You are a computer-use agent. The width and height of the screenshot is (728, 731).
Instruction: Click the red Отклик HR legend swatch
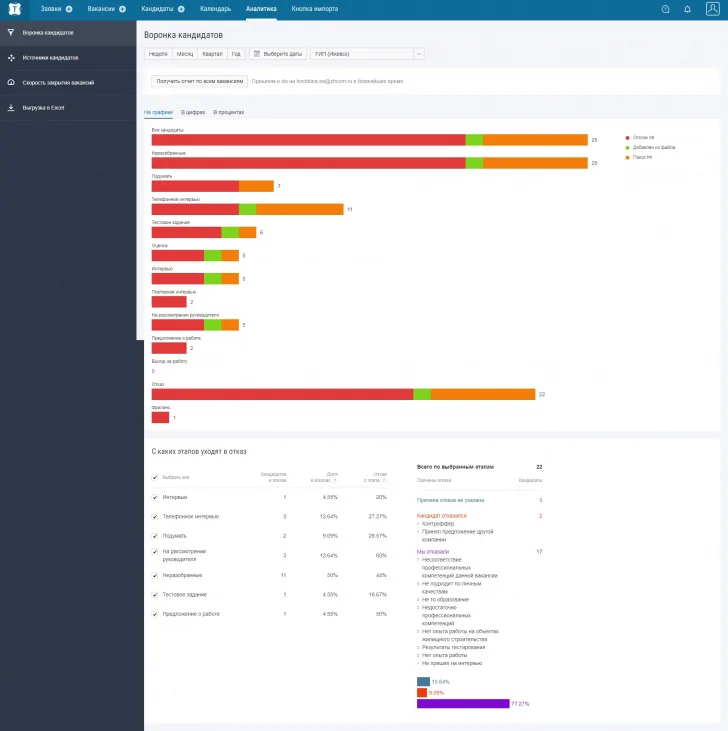[626, 137]
